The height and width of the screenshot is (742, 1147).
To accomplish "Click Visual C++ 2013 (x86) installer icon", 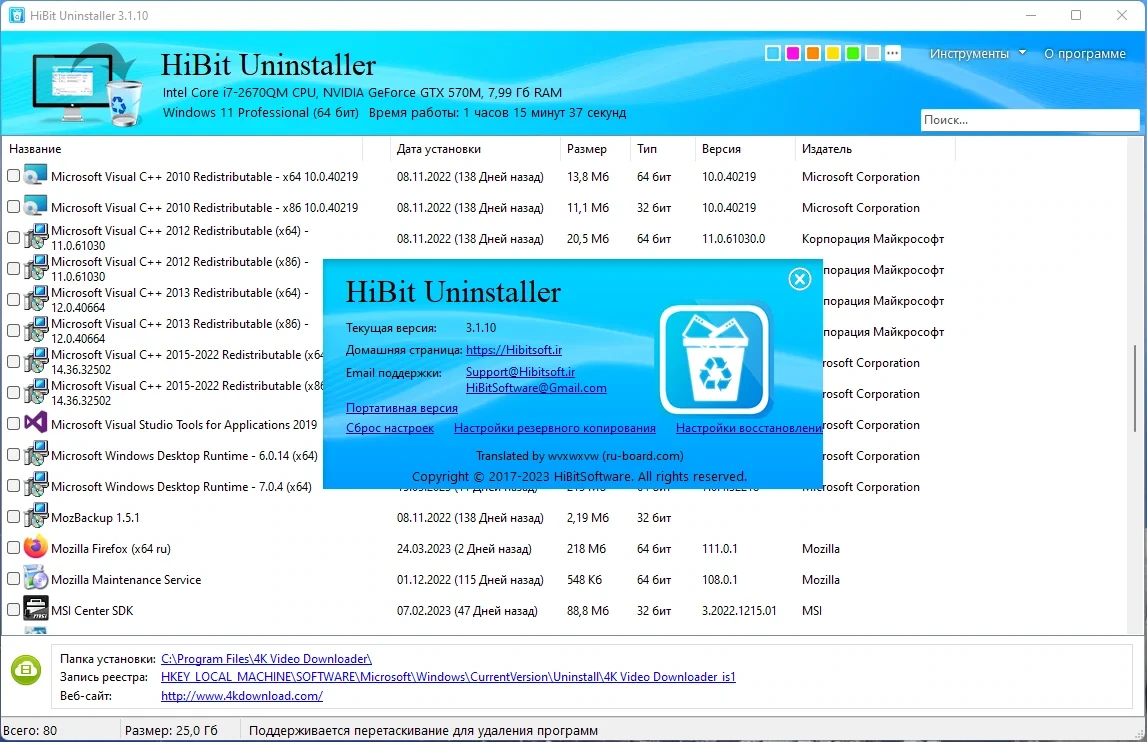I will (35, 329).
